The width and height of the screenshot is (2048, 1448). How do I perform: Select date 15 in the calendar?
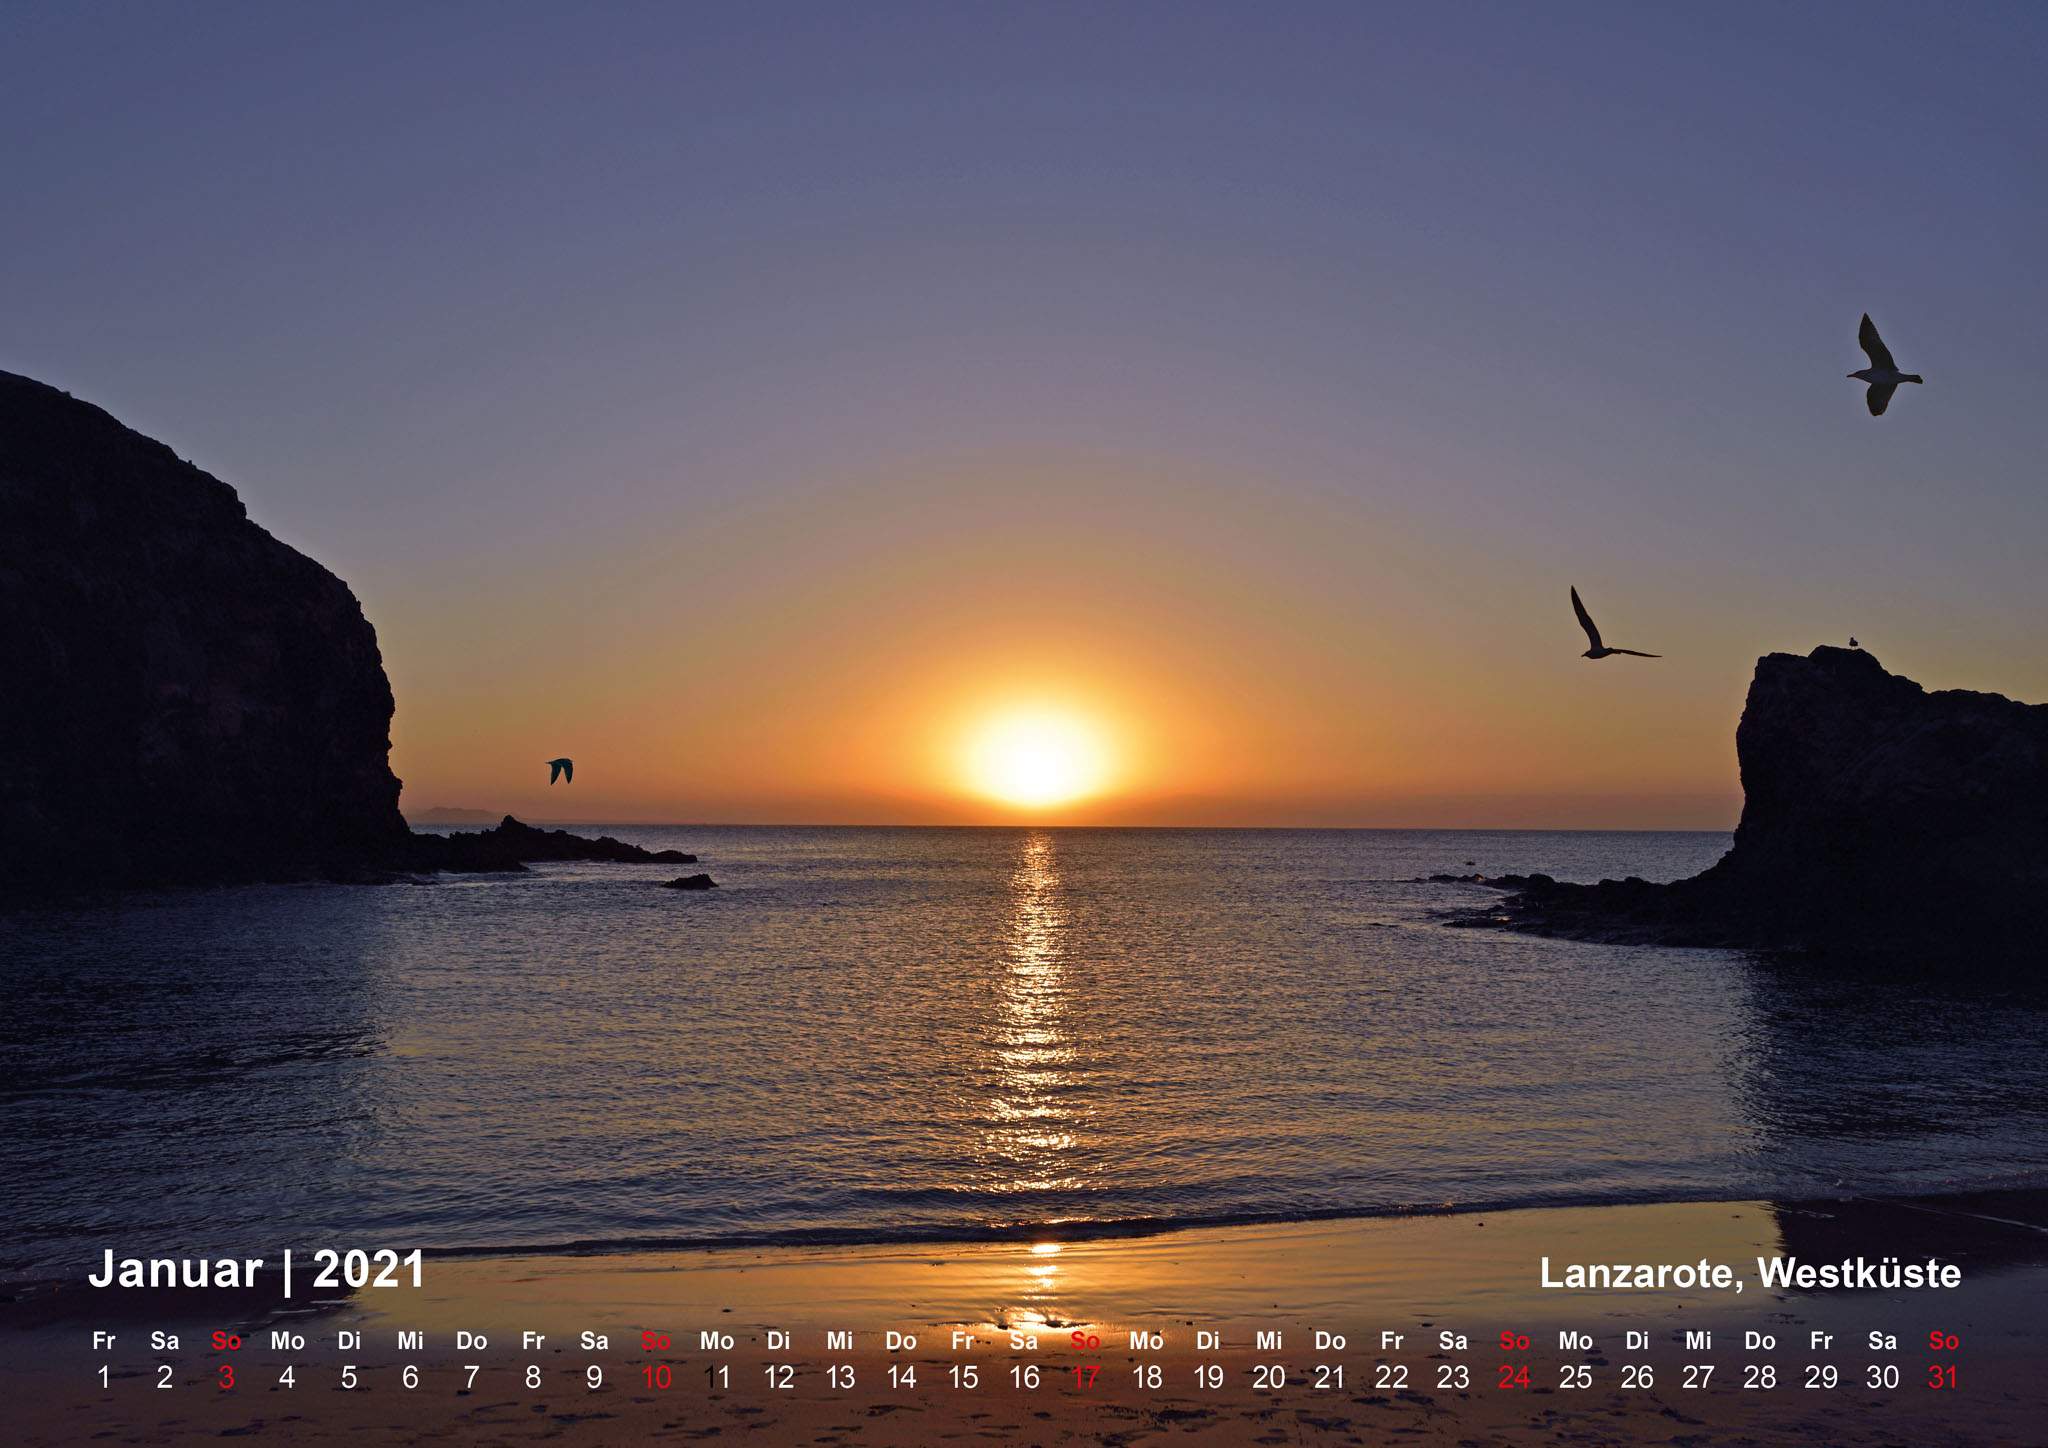click(x=963, y=1378)
